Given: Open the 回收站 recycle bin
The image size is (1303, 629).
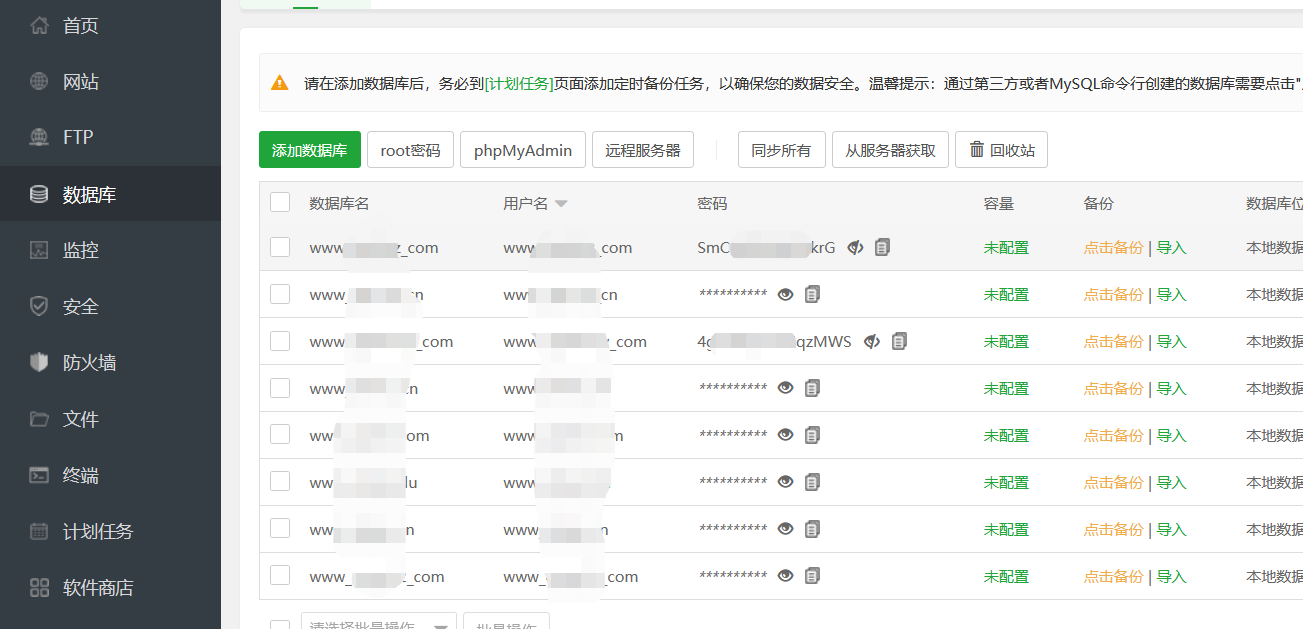Looking at the screenshot, I should tap(1001, 150).
